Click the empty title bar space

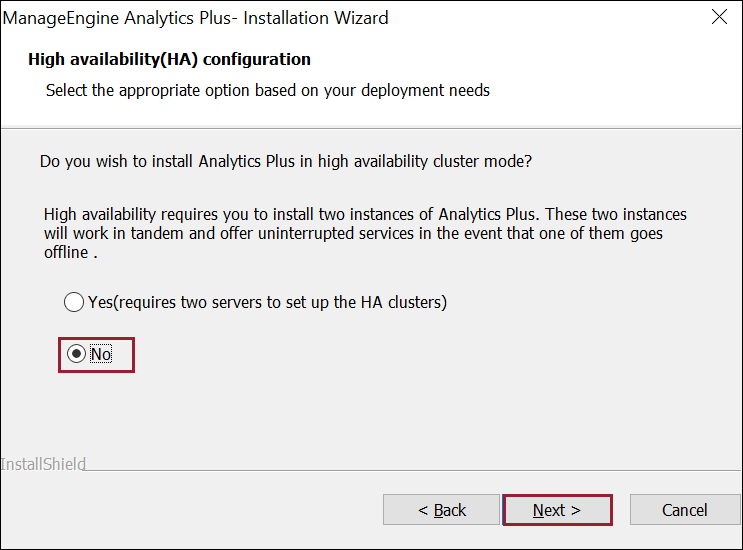point(540,18)
